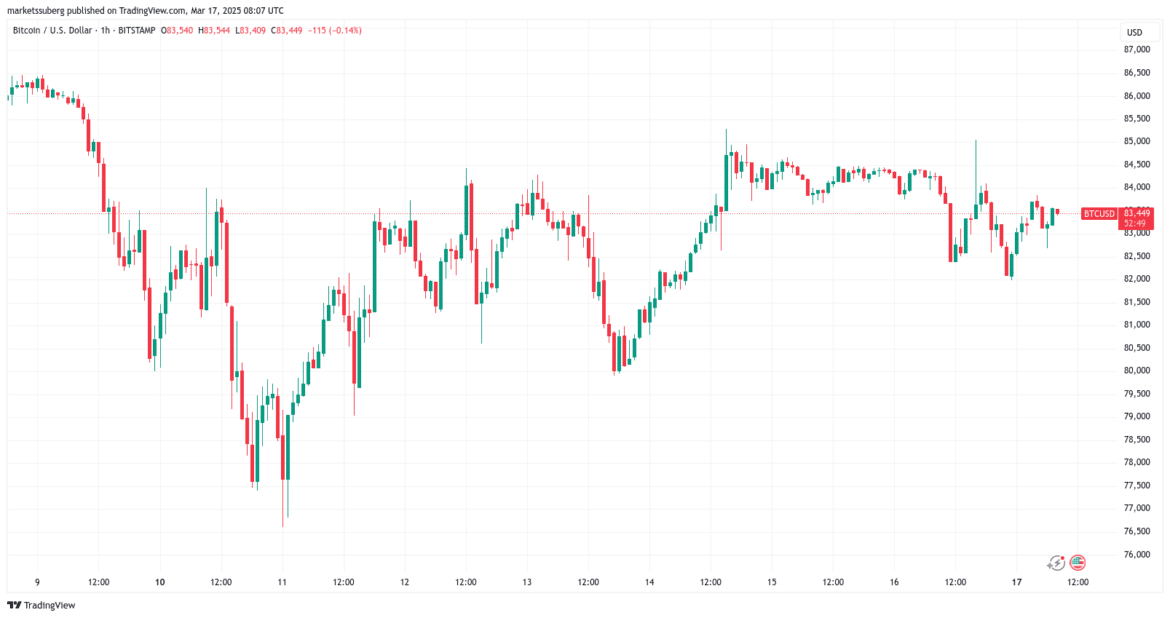Screen dimensions: 1170x618
Task: Click the lightning bolt replay icon
Action: coord(1056,563)
